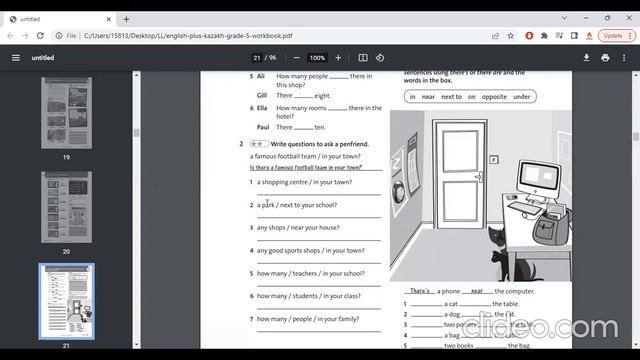Open a new browser tab
Viewport: 640px width, 360px height.
pos(126,19)
